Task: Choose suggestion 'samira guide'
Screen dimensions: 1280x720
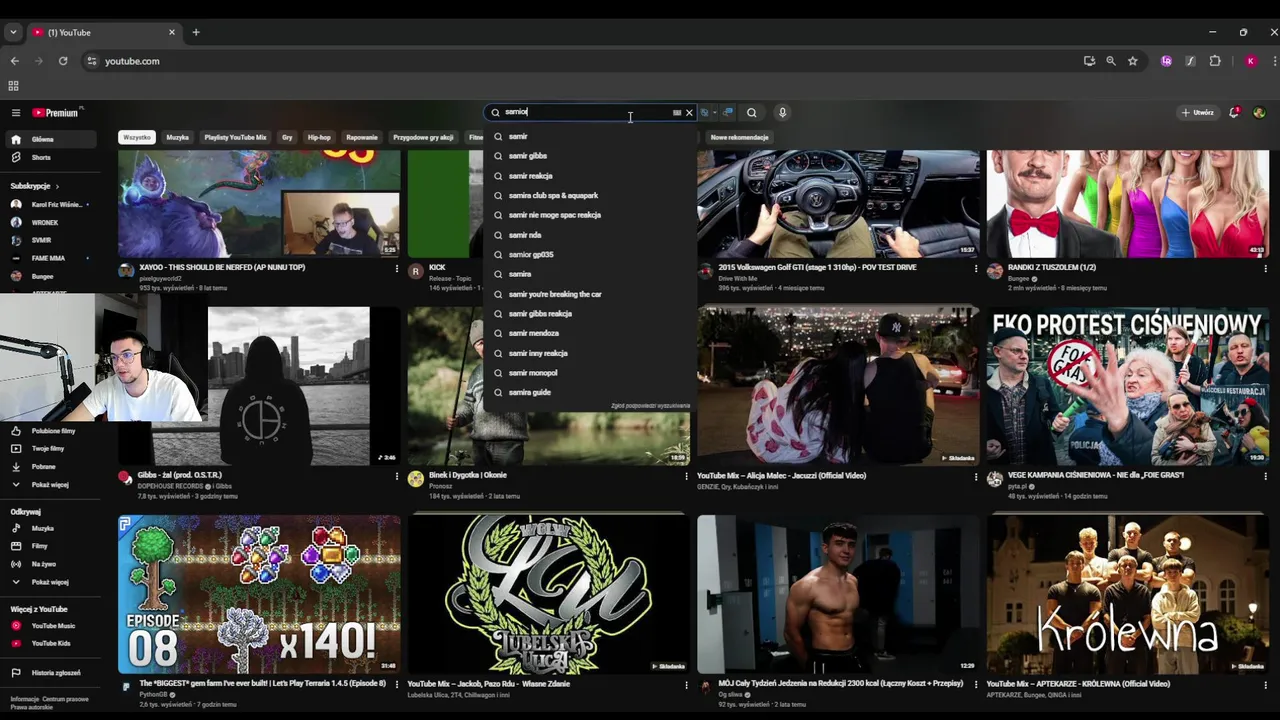Action: coord(590,392)
